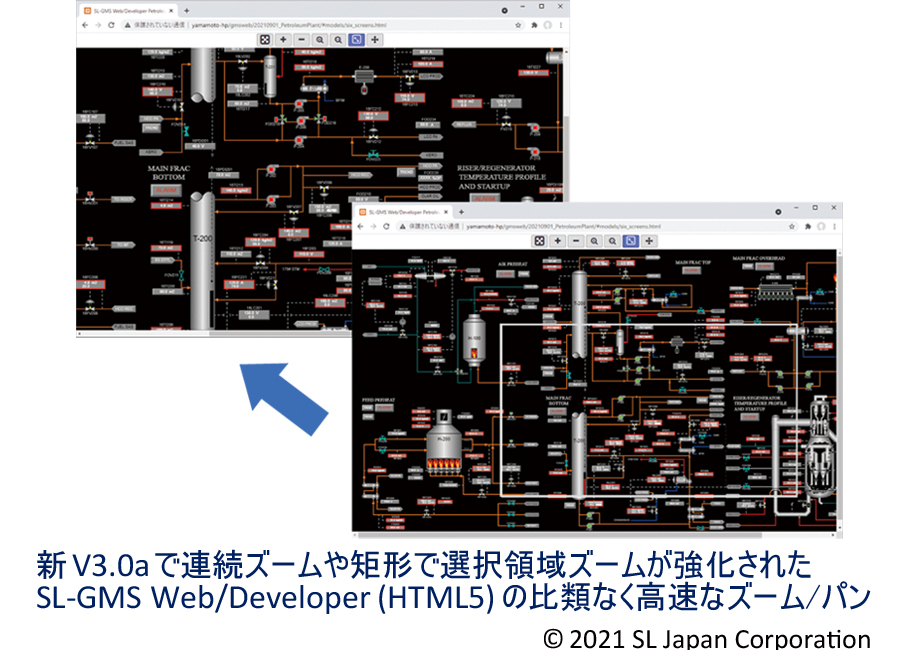
Task: Click round media-control icon in lower-right title bar
Action: [778, 211]
